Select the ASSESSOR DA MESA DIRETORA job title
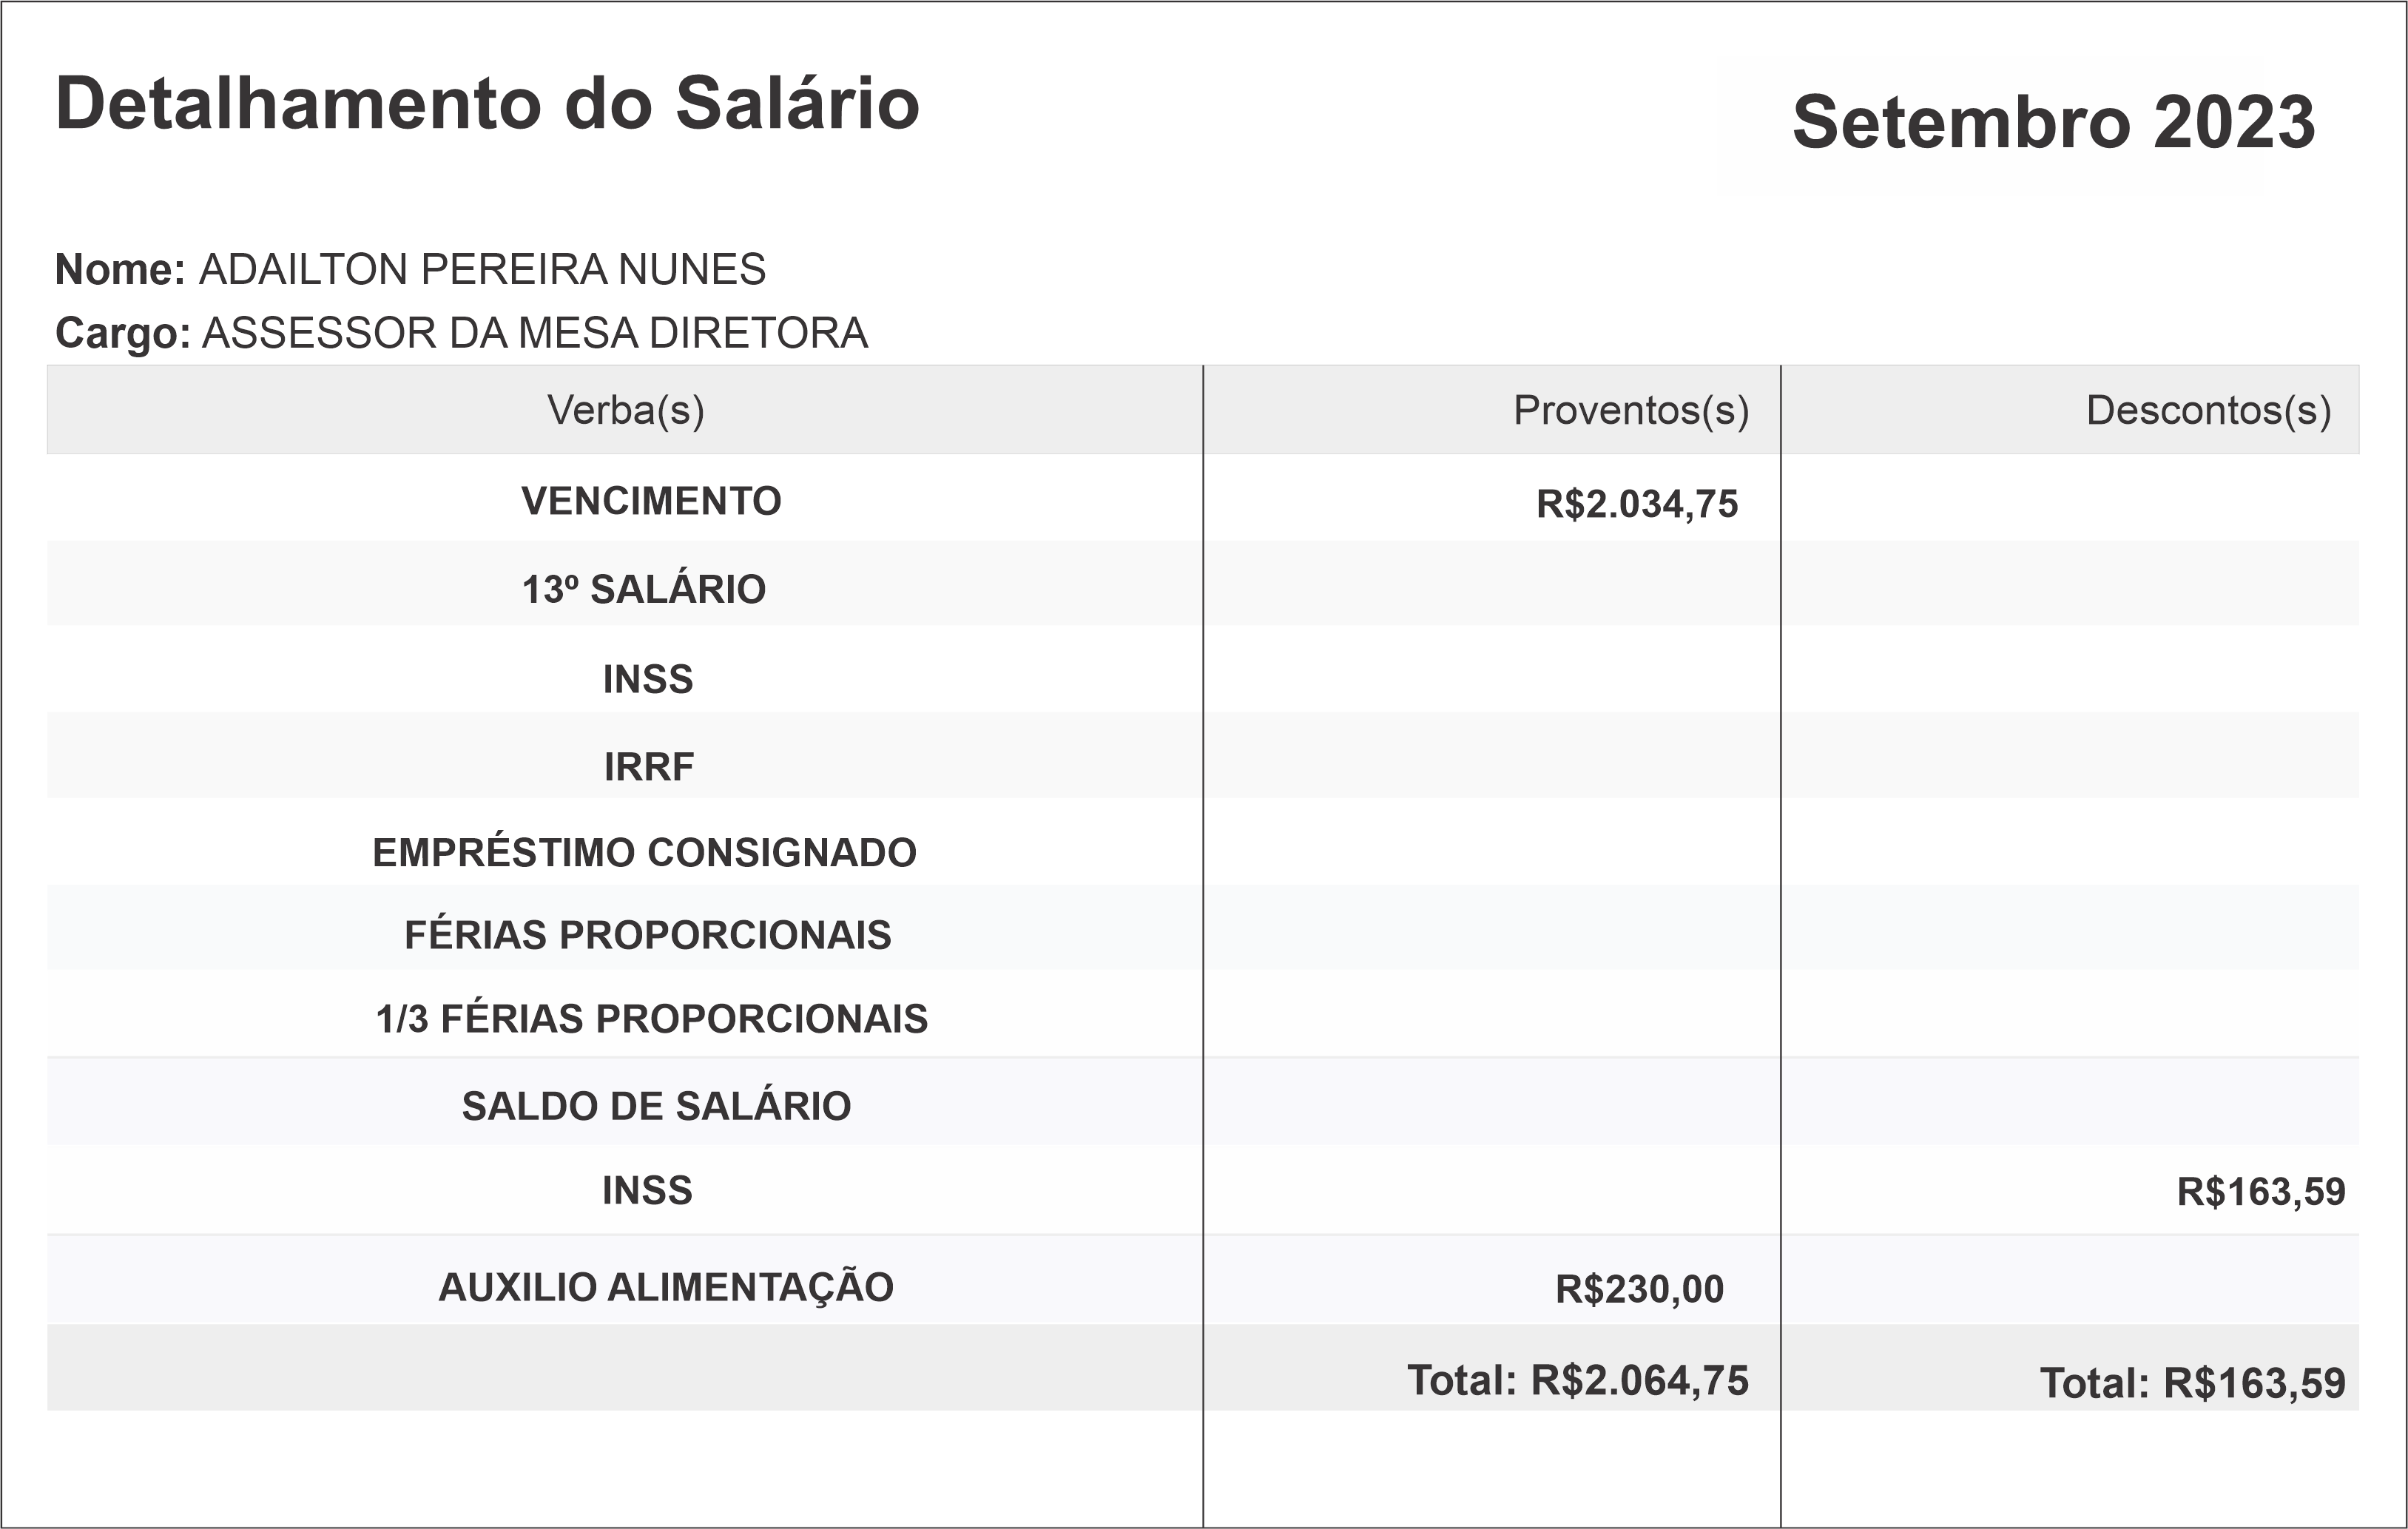 click(535, 333)
